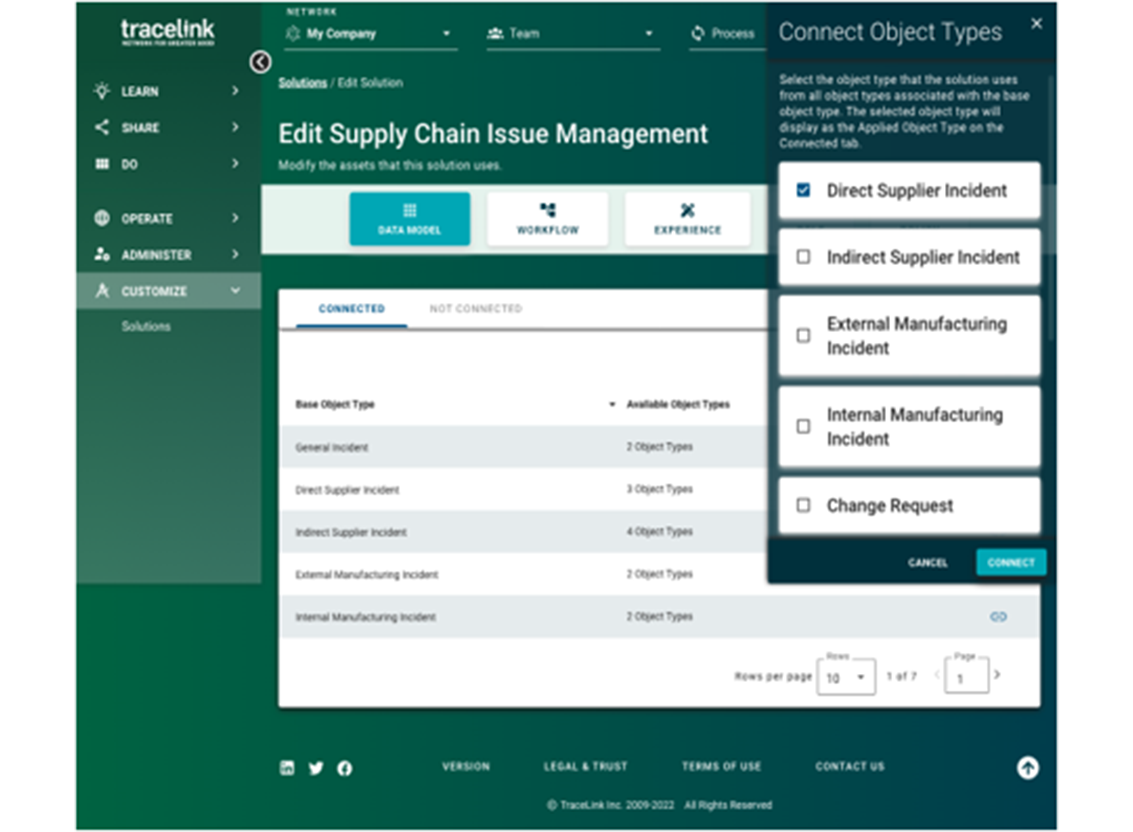Click the tracelink logo
Image resolution: width=1133 pixels, height=832 pixels.
click(168, 32)
